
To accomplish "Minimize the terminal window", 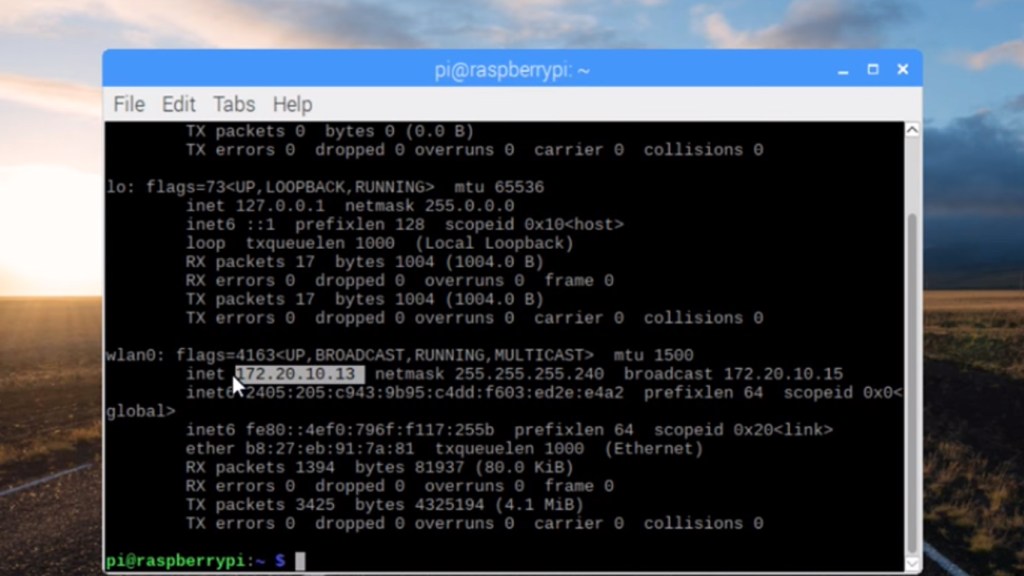I will [x=843, y=70].
